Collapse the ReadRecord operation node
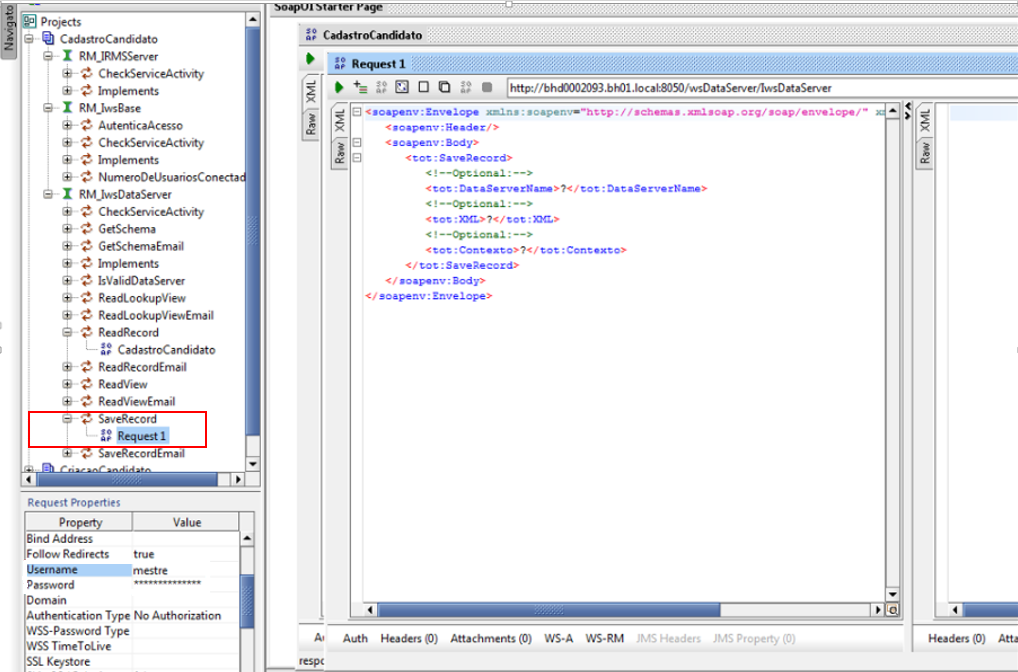1018x672 pixels. click(x=68, y=332)
